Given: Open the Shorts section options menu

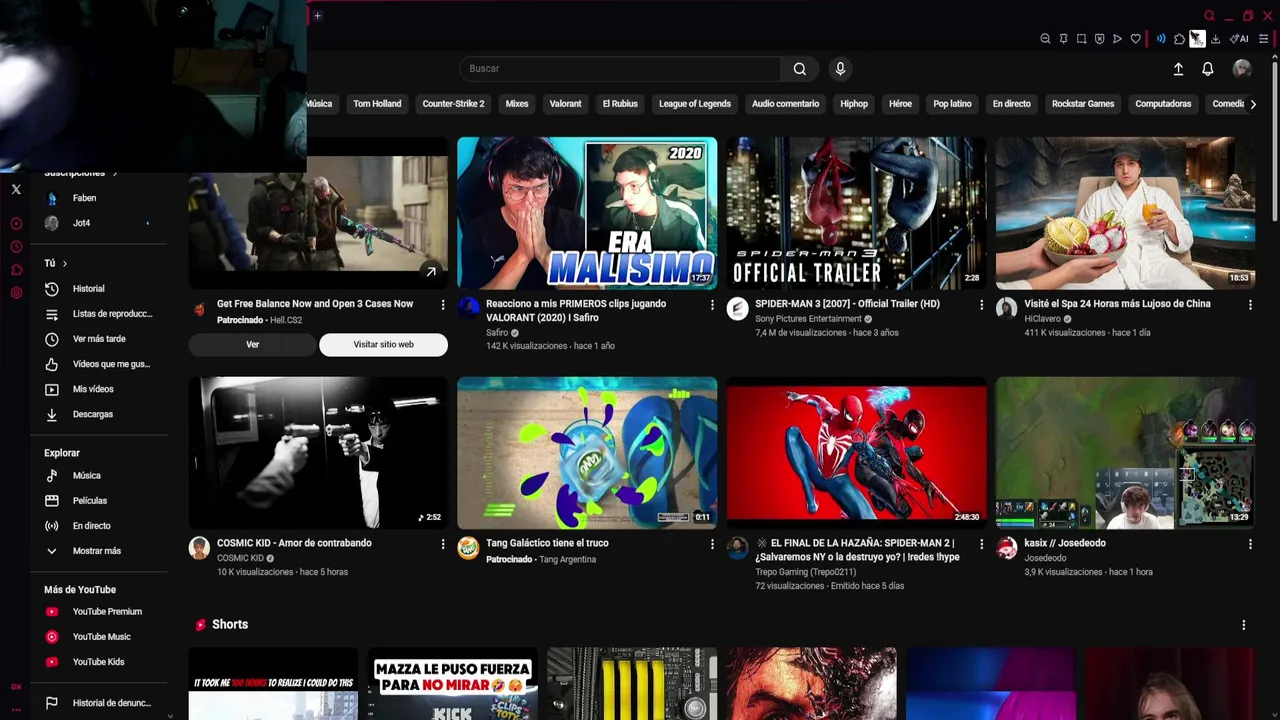Looking at the screenshot, I should 1244,625.
